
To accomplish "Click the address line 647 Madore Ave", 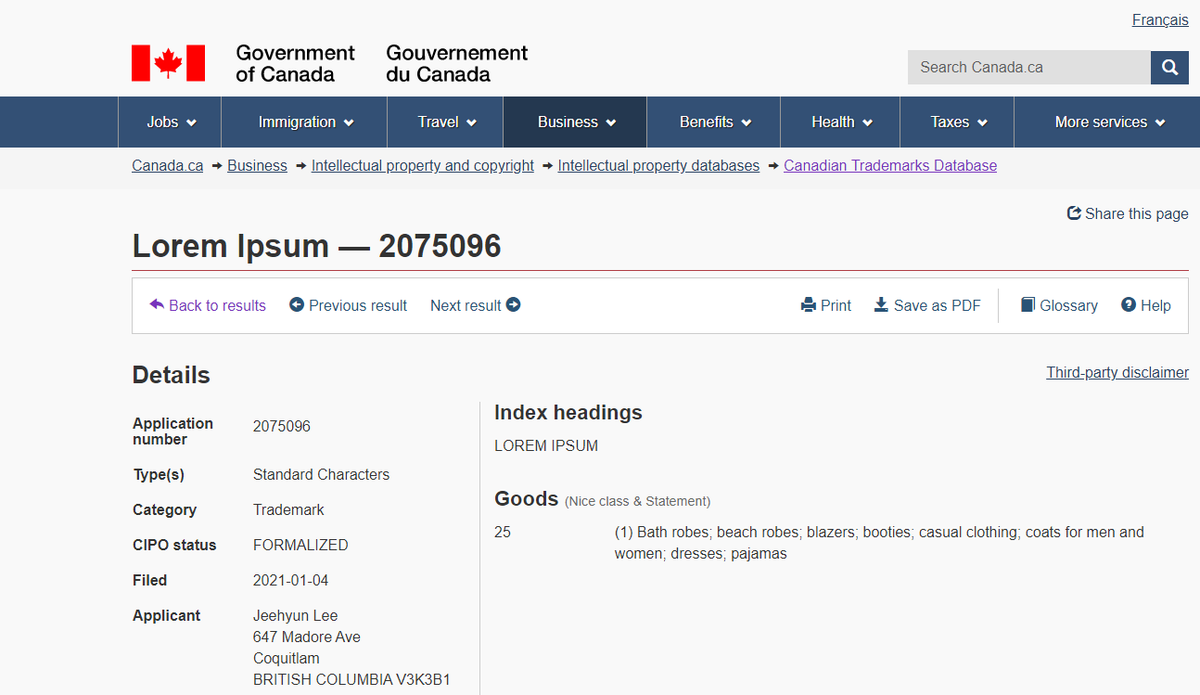I will click(x=307, y=637).
